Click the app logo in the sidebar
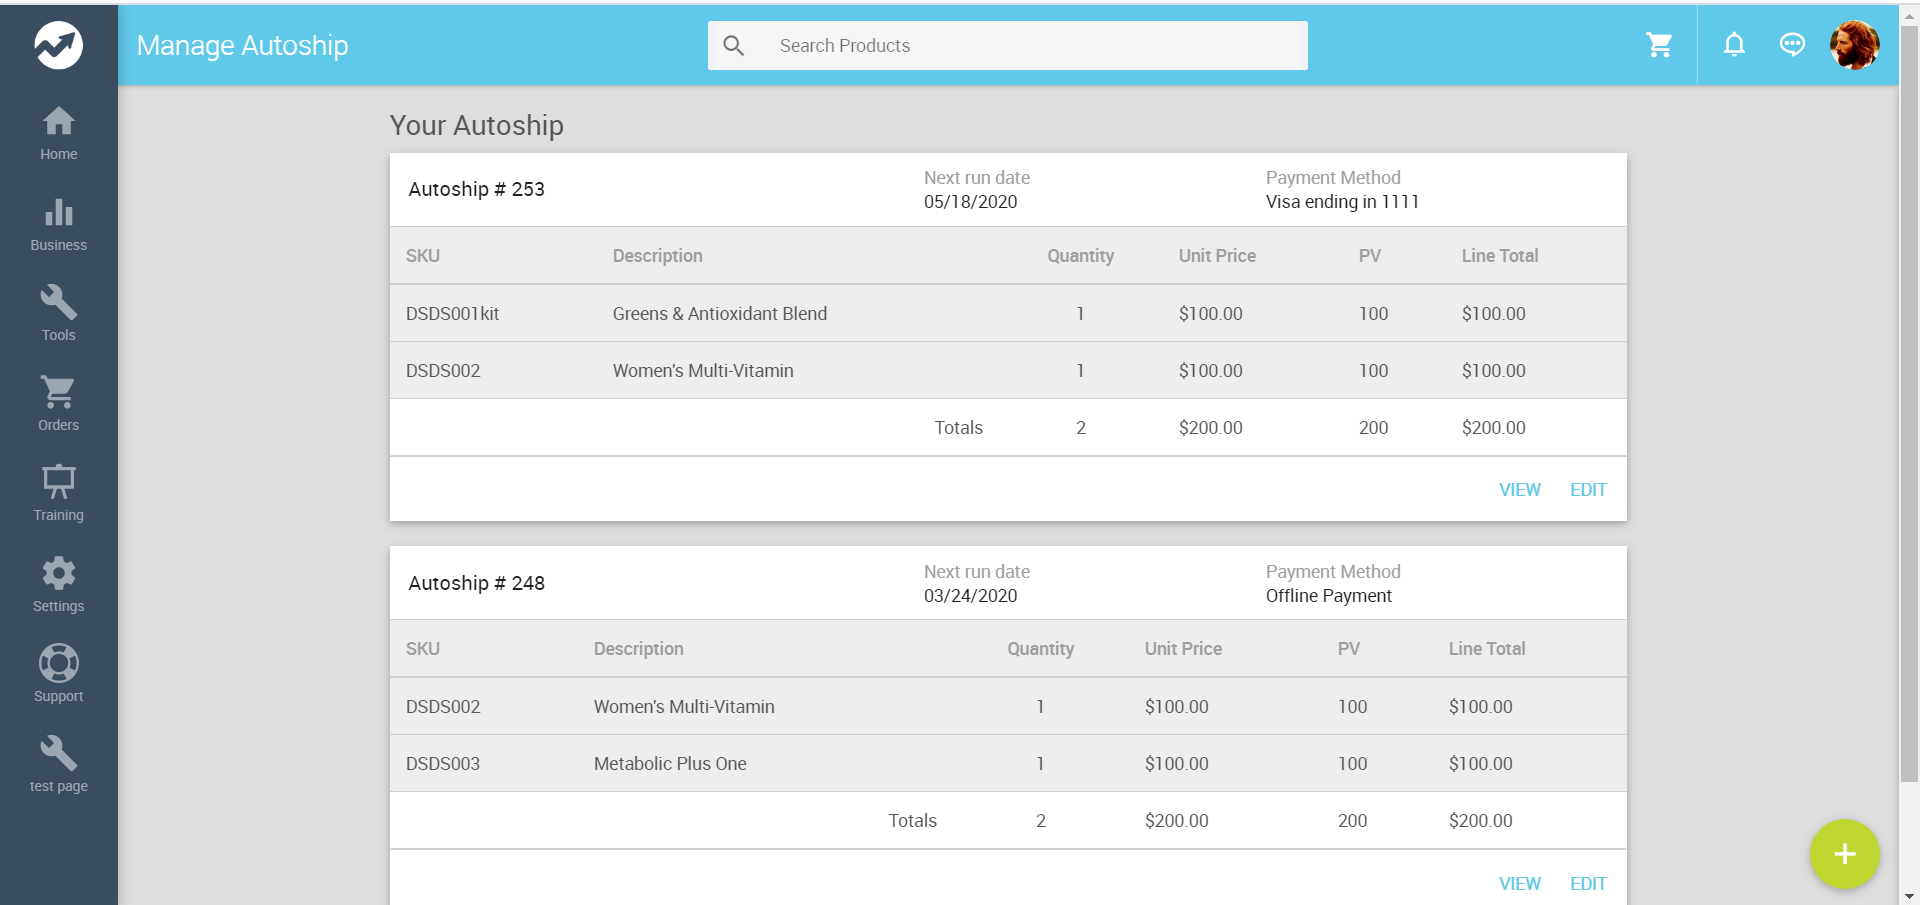This screenshot has width=1920, height=905. 58,45
